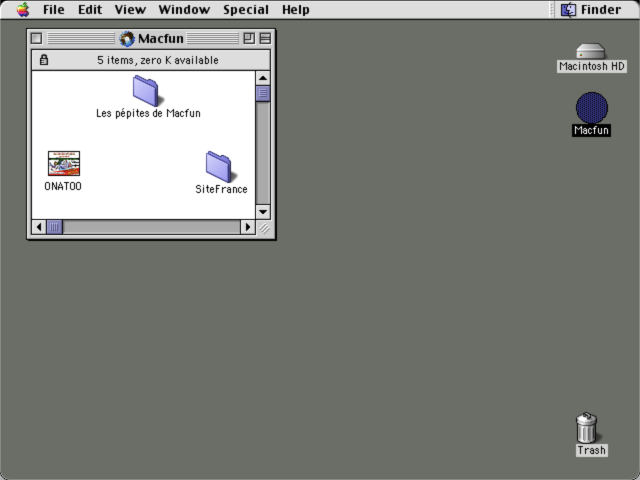This screenshot has height=480, width=640.
Task: Open the Help menu
Action: 296,9
